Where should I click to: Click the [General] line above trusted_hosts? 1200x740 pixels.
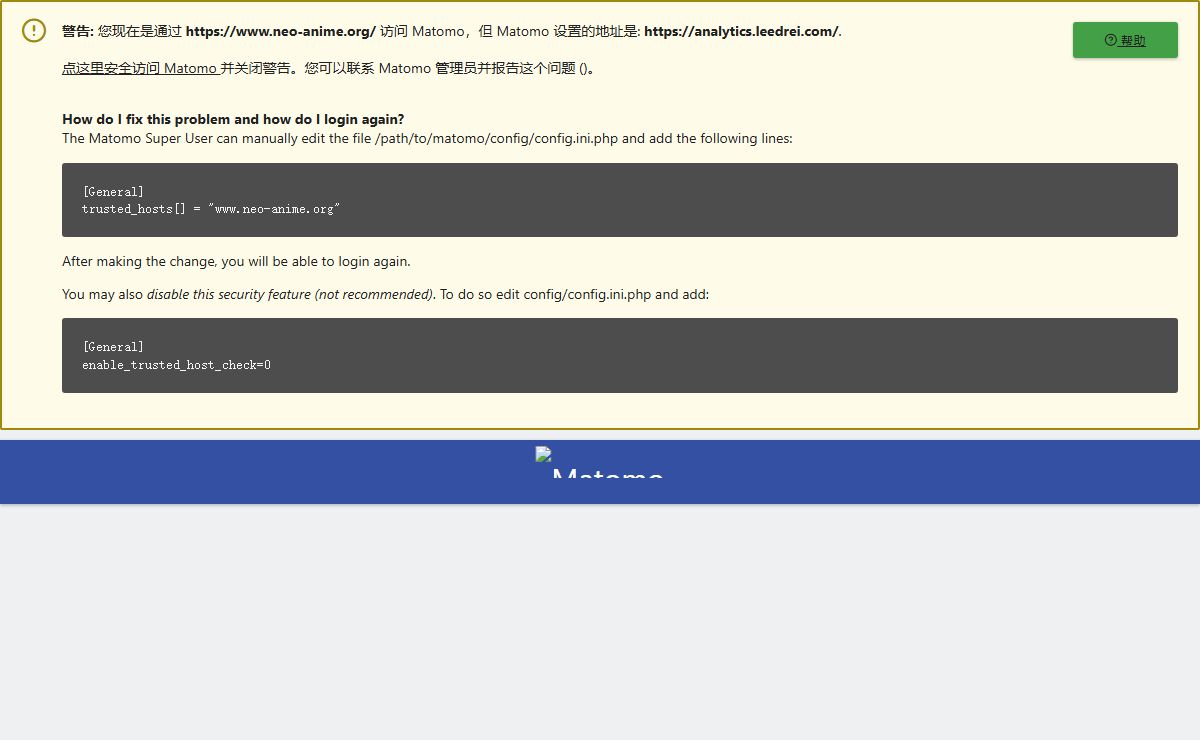click(x=113, y=191)
